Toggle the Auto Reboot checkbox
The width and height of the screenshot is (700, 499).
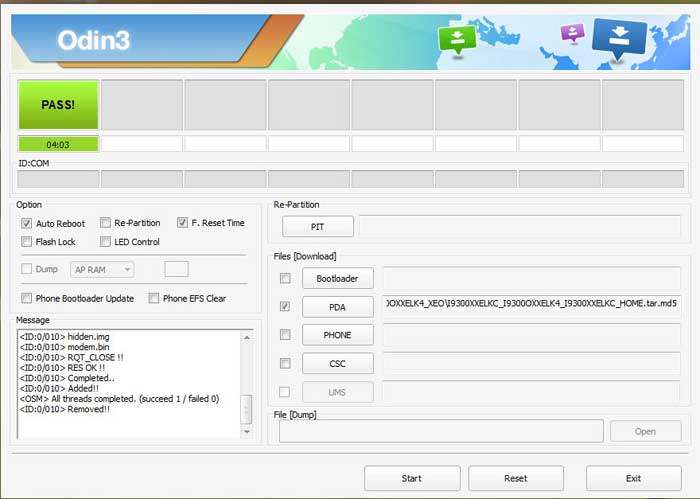tap(26, 223)
